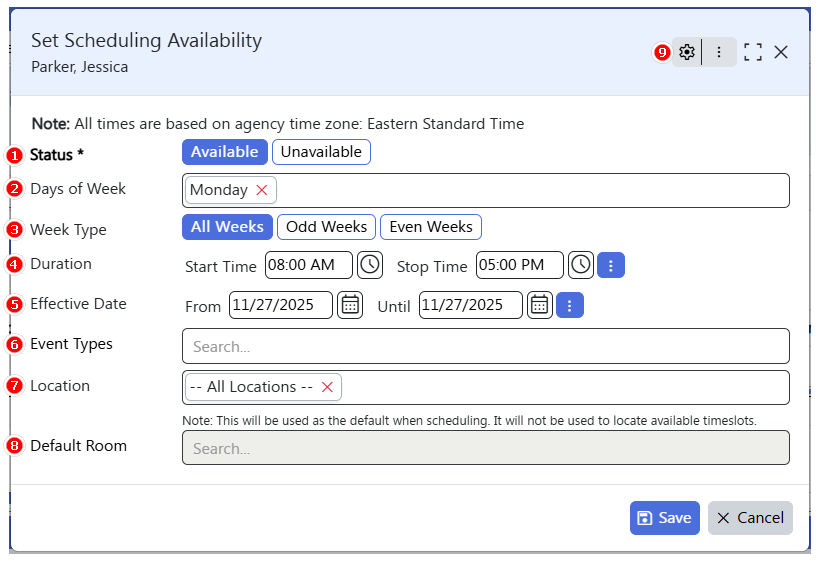
Task: Save the scheduling availability
Action: coord(664,518)
